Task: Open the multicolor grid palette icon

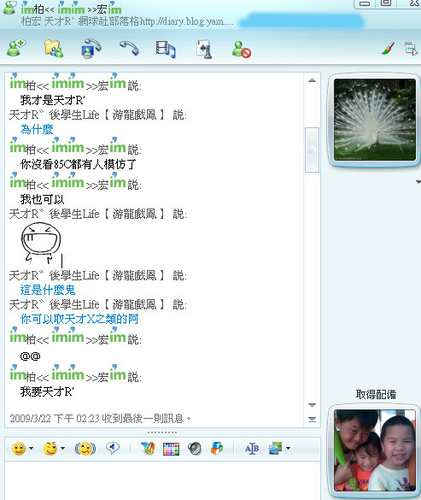Action: (x=171, y=449)
